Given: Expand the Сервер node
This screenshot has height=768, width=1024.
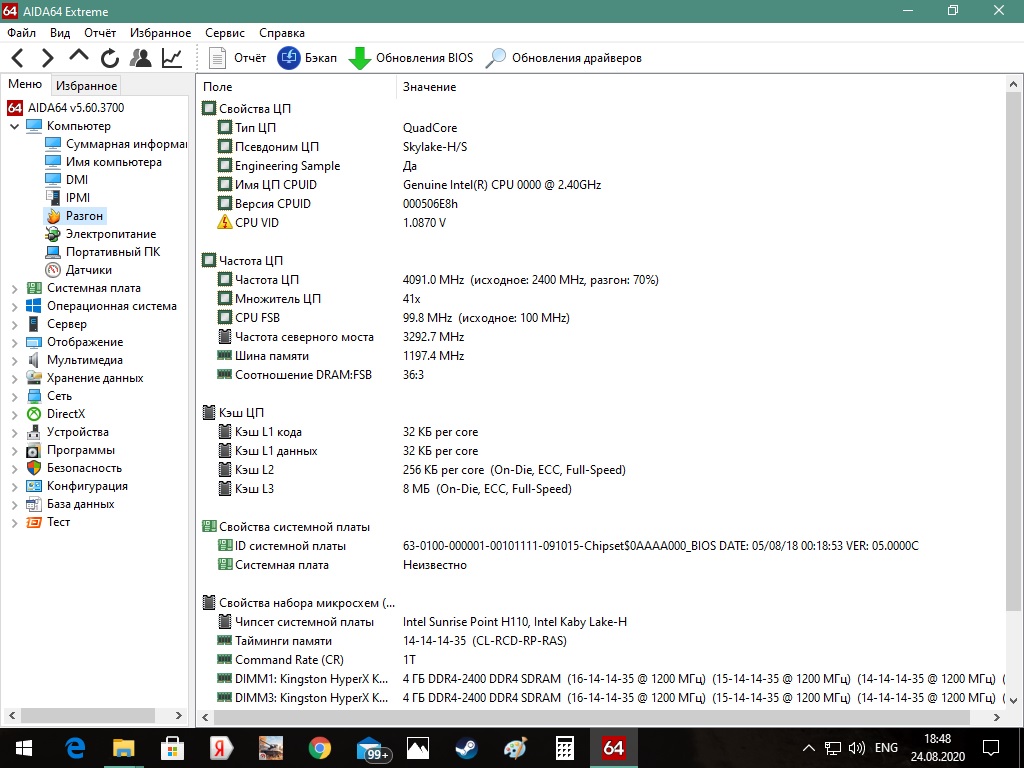Looking at the screenshot, I should pos(14,324).
